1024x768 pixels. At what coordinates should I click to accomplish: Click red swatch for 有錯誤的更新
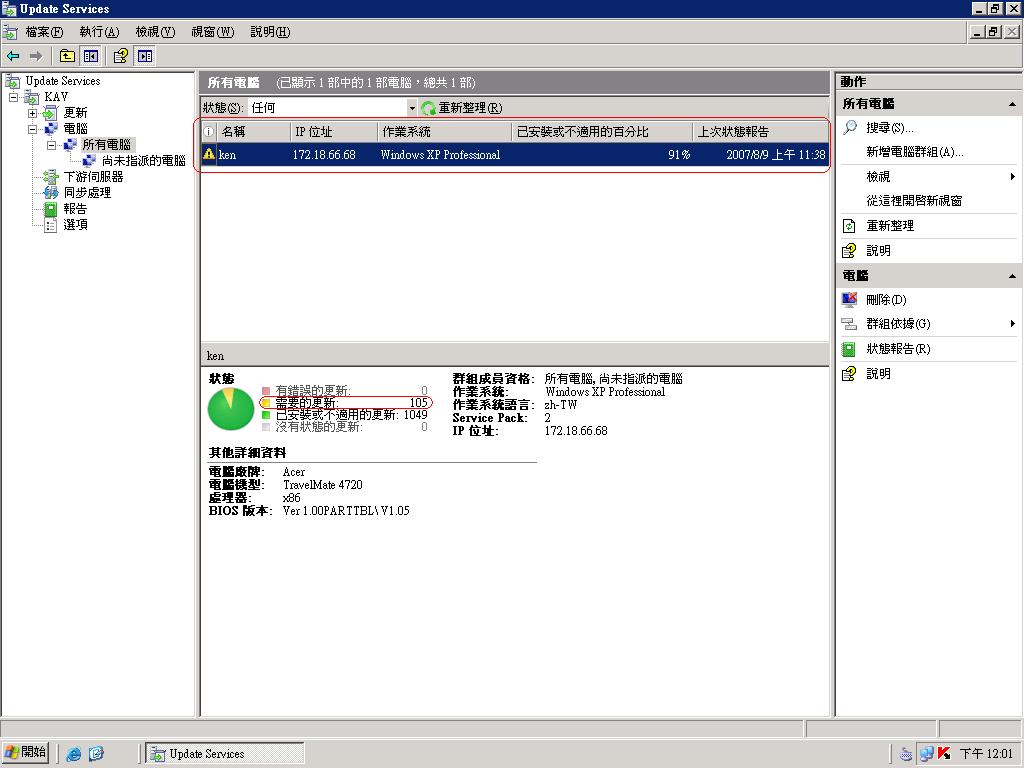pos(266,391)
